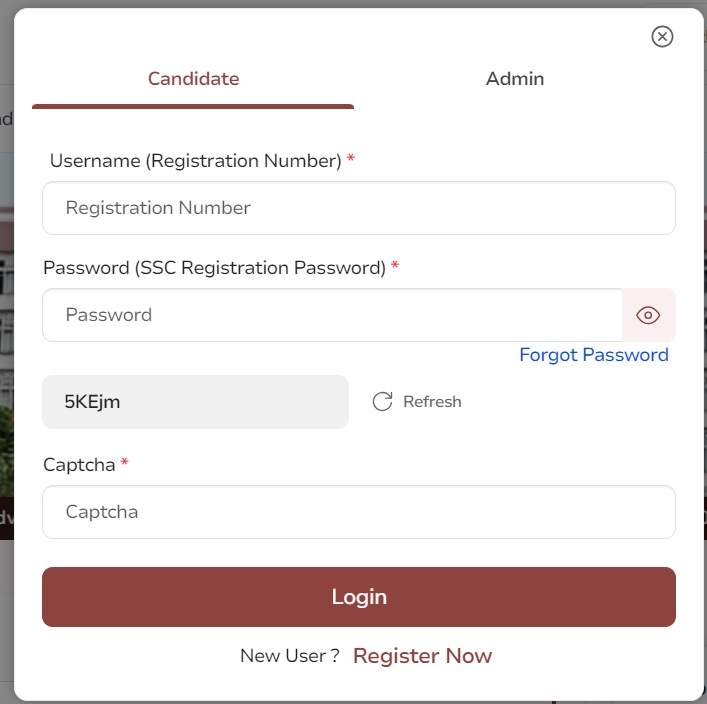
Task: Click the Username (Registration Number) label
Action: click(196, 161)
